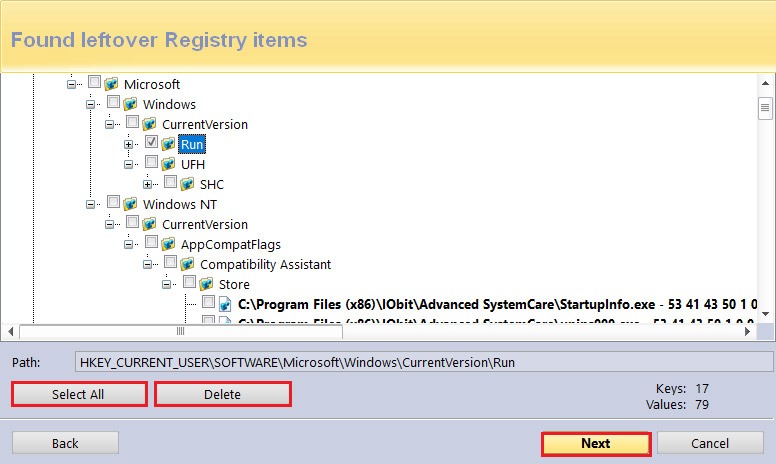776x464 pixels.
Task: Click the horizontal scrollbar right arrow
Action: [x=748, y=331]
